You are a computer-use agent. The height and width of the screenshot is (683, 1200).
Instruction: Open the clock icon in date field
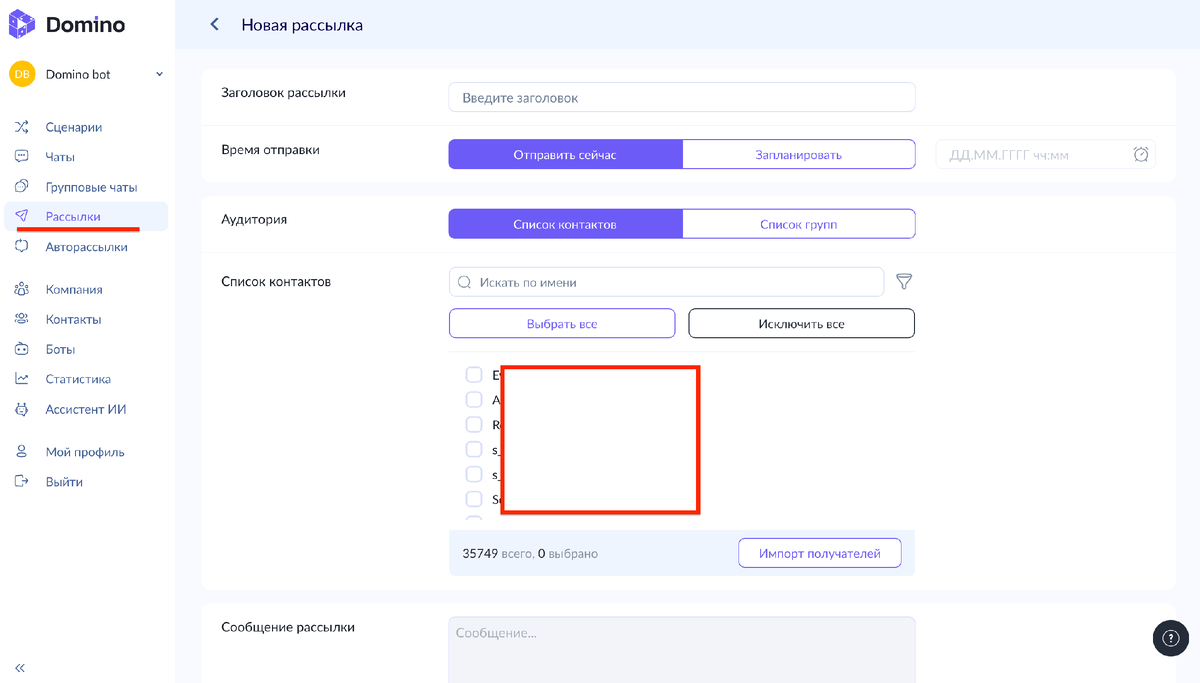(x=1141, y=154)
